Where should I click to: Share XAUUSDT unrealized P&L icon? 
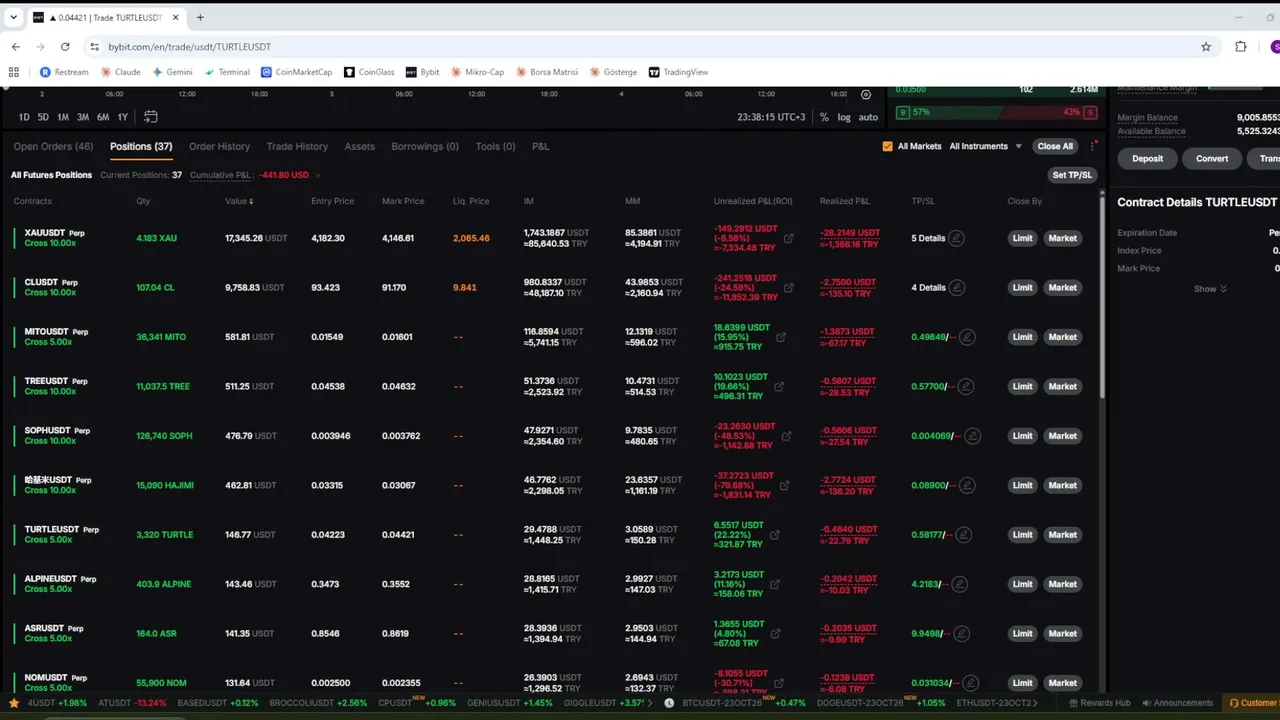click(789, 238)
